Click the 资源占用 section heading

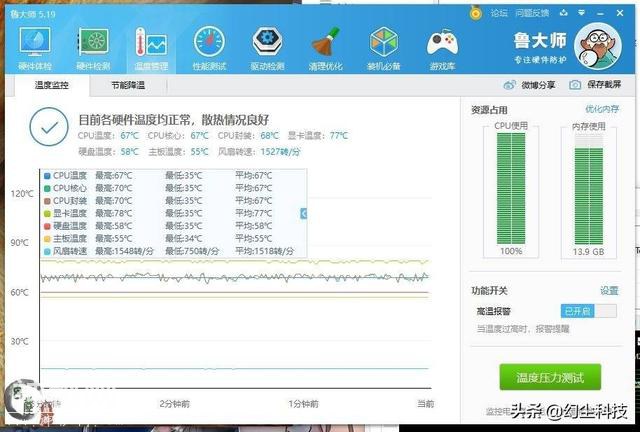point(489,110)
